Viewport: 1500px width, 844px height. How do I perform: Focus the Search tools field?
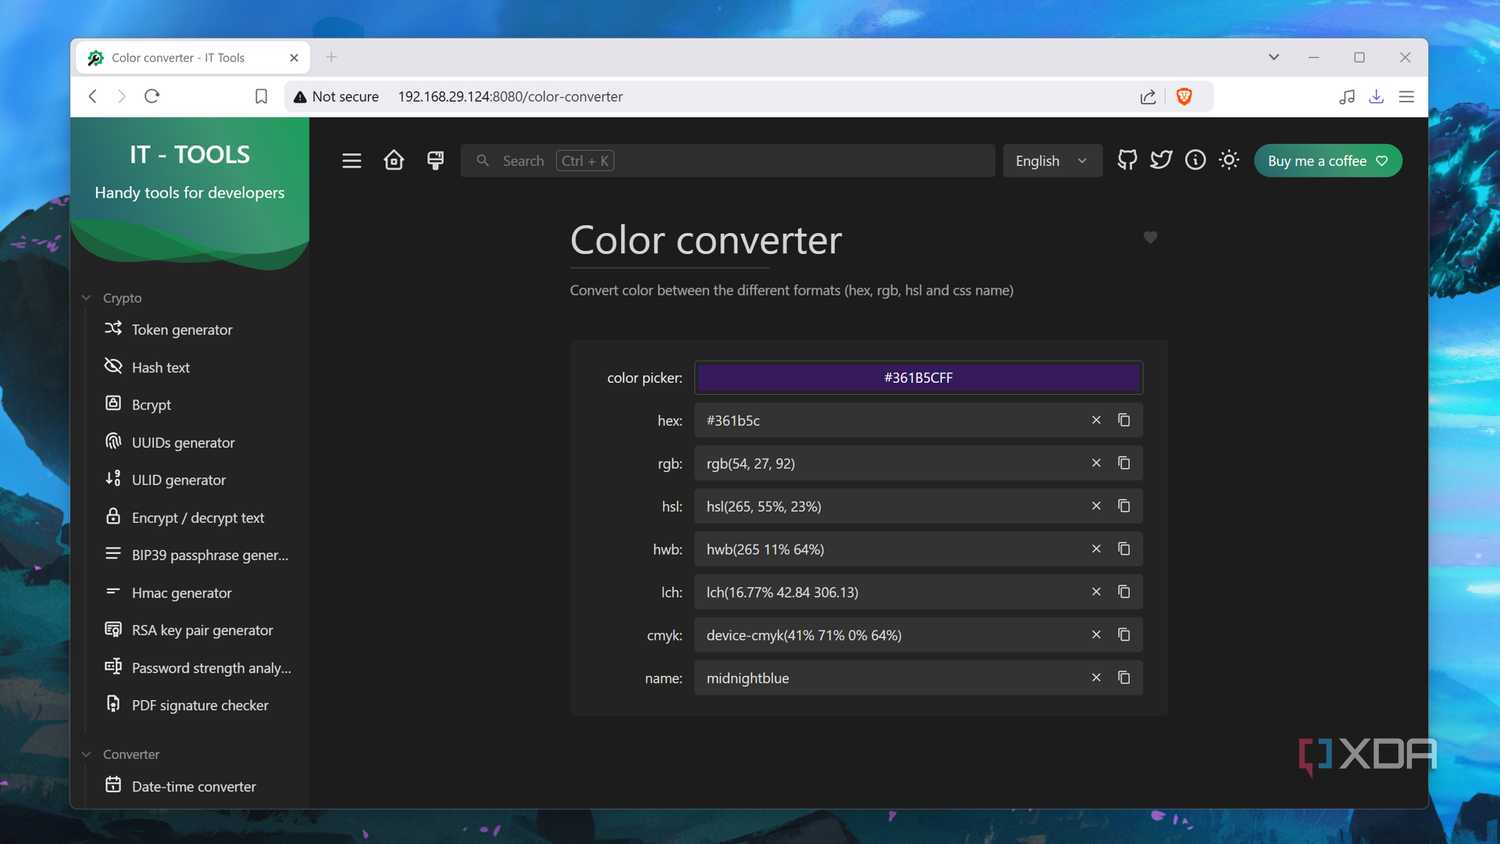click(727, 161)
